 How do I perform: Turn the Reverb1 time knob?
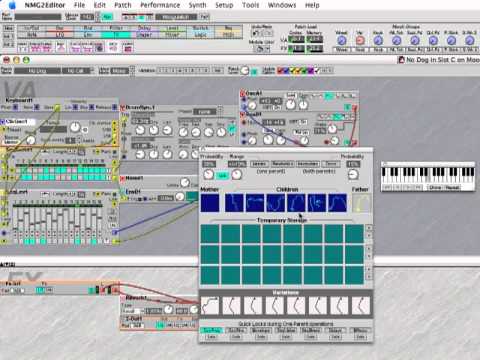(x=169, y=310)
